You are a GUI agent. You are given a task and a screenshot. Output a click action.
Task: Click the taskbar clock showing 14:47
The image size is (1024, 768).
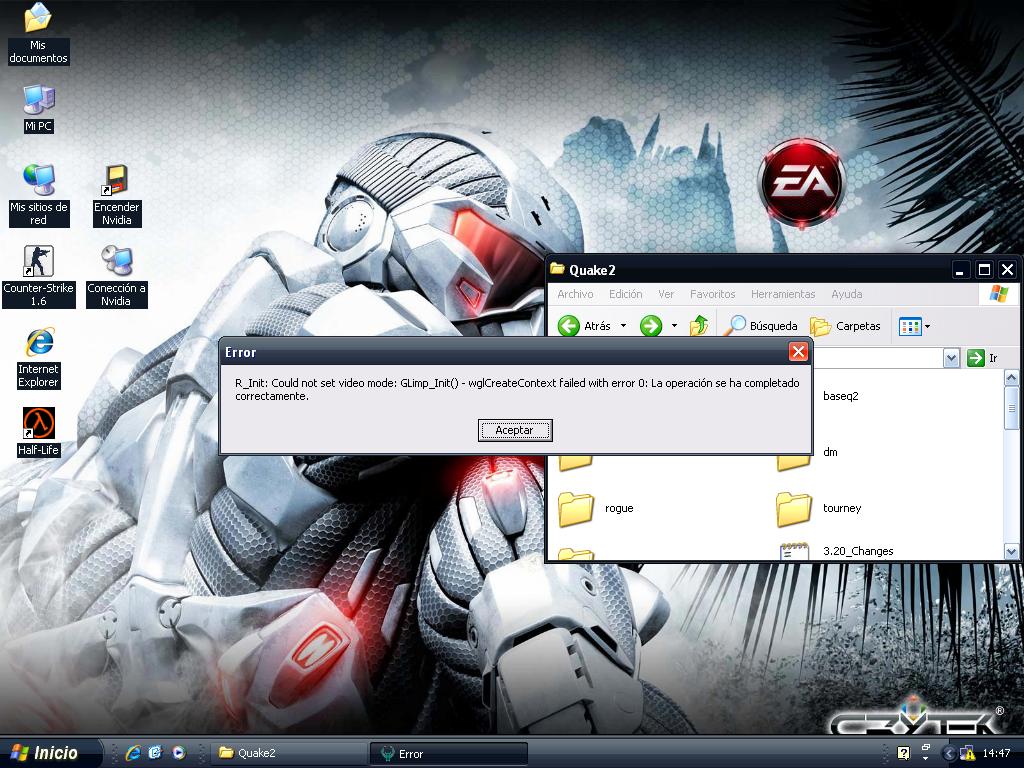[996, 753]
